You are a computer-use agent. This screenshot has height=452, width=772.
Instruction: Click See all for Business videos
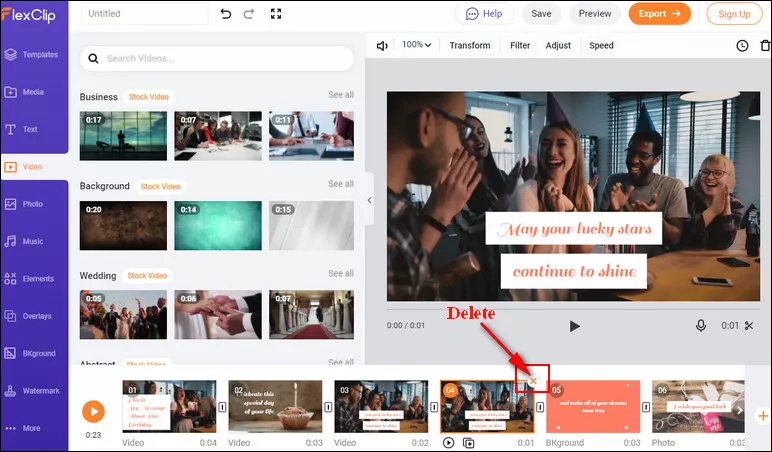(x=341, y=95)
